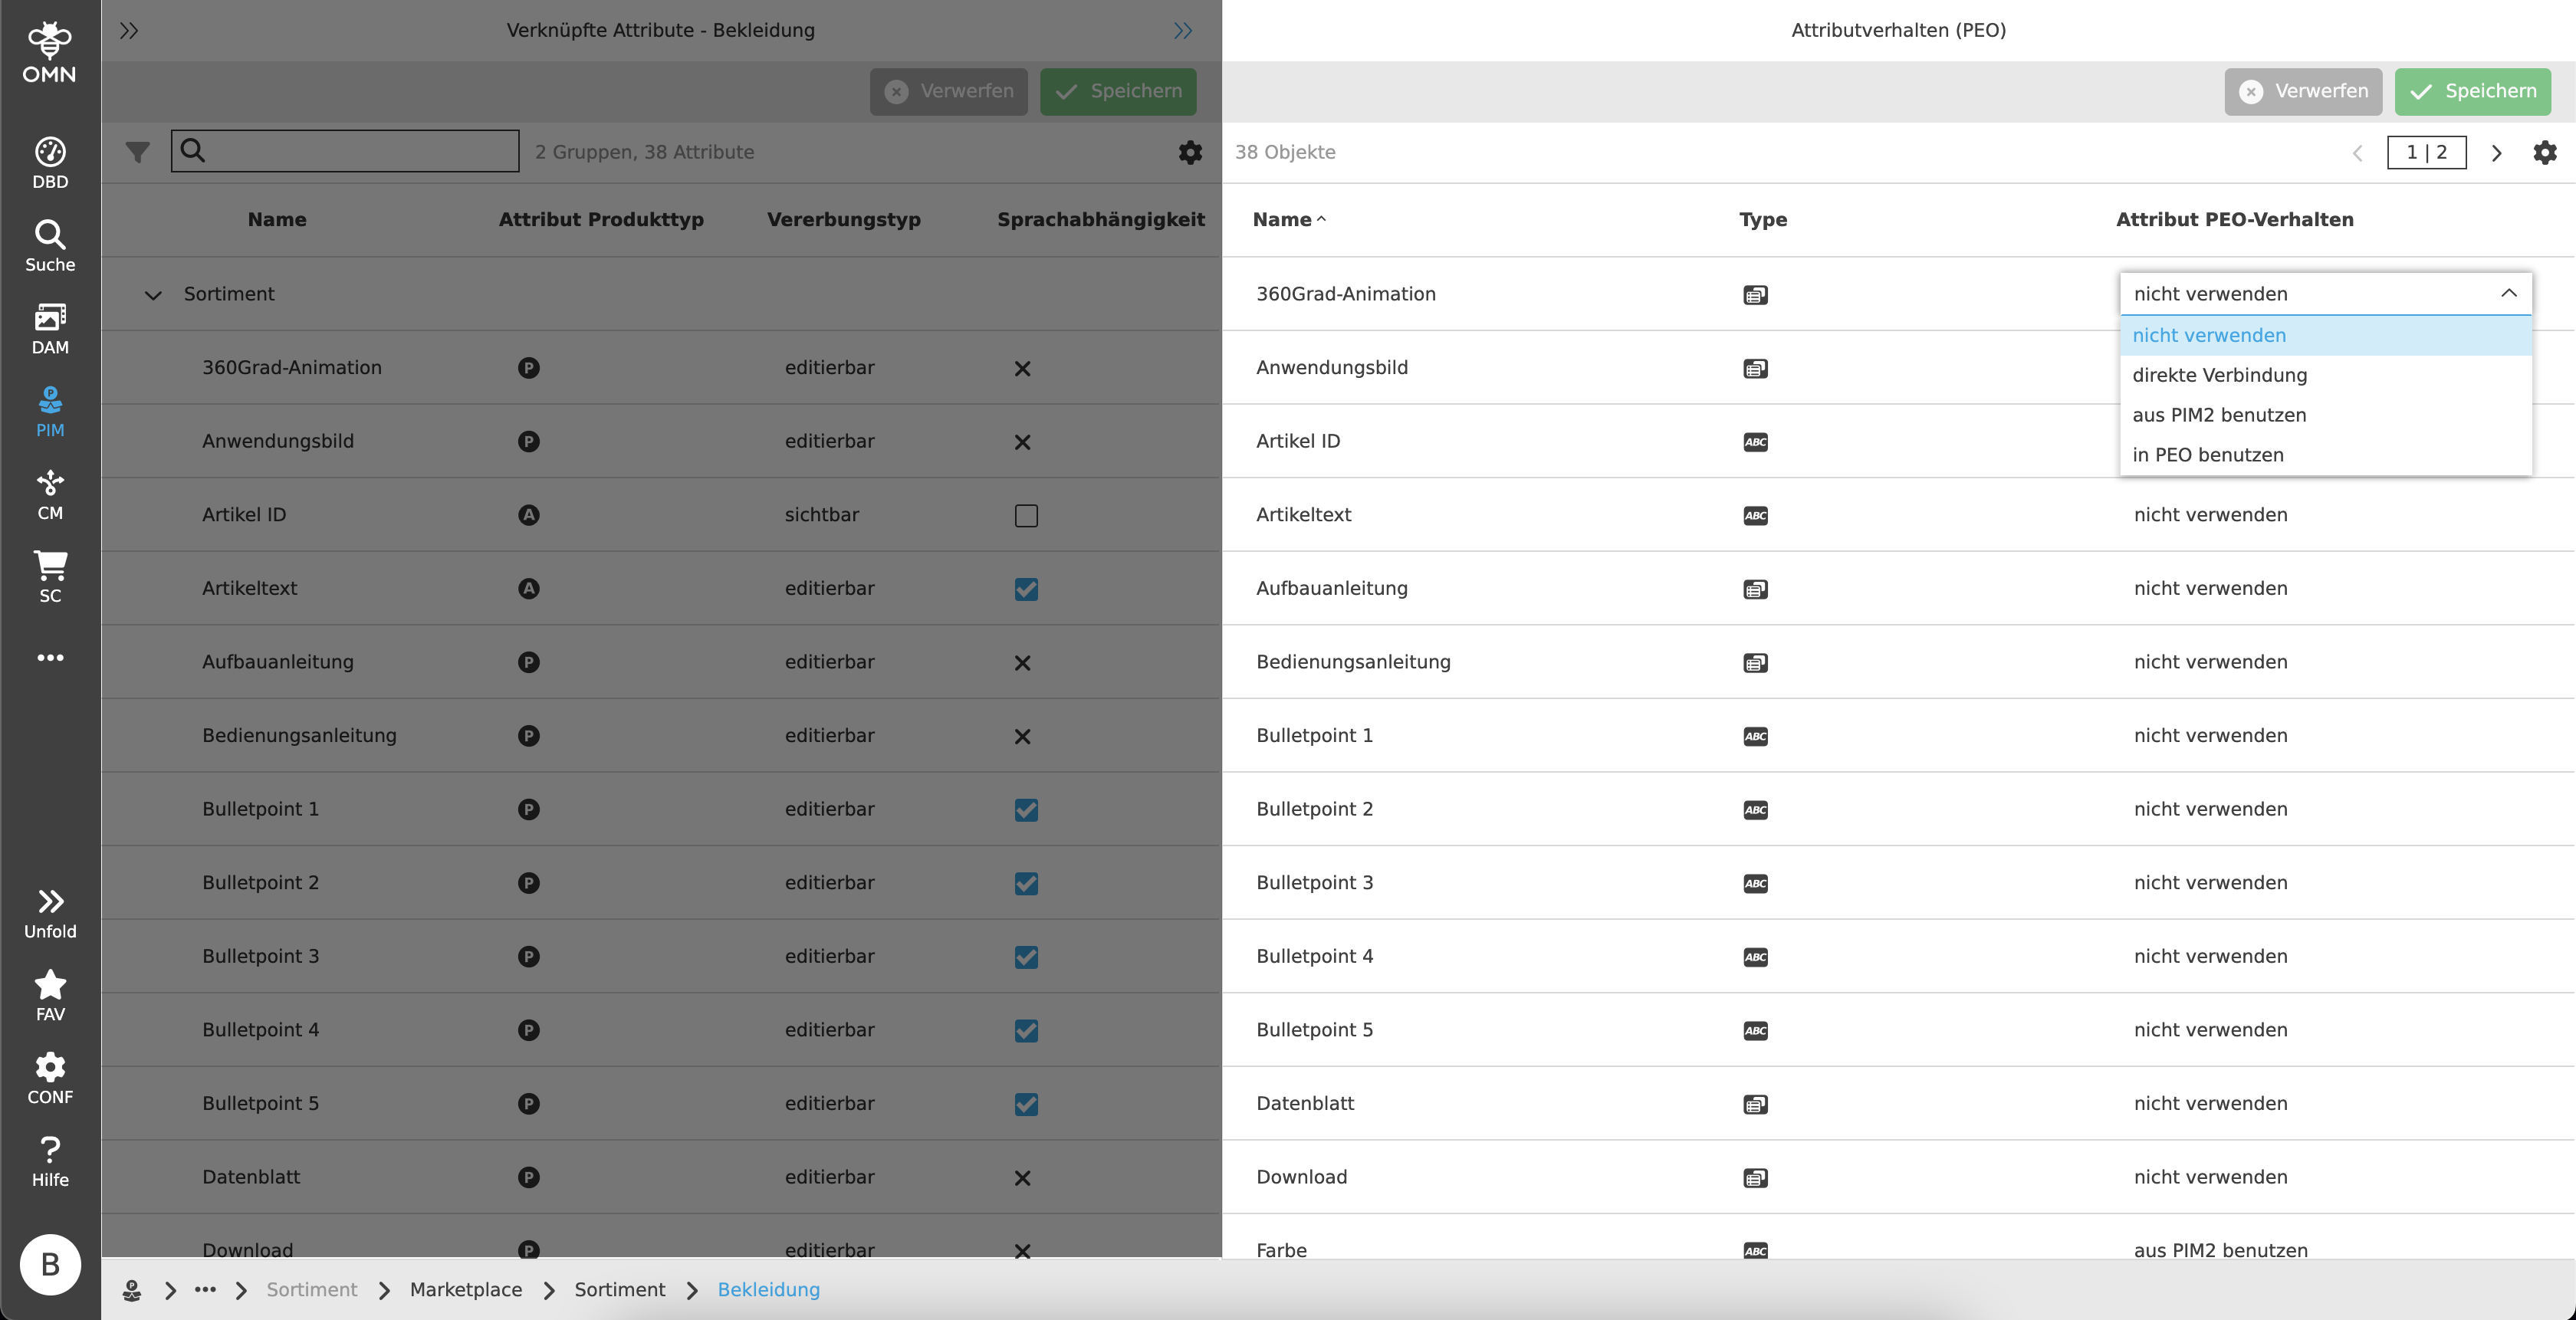Uncheck Bulletpoint 3 Sprachabhängigkeit checkbox
The height and width of the screenshot is (1320, 2576).
[1026, 957]
